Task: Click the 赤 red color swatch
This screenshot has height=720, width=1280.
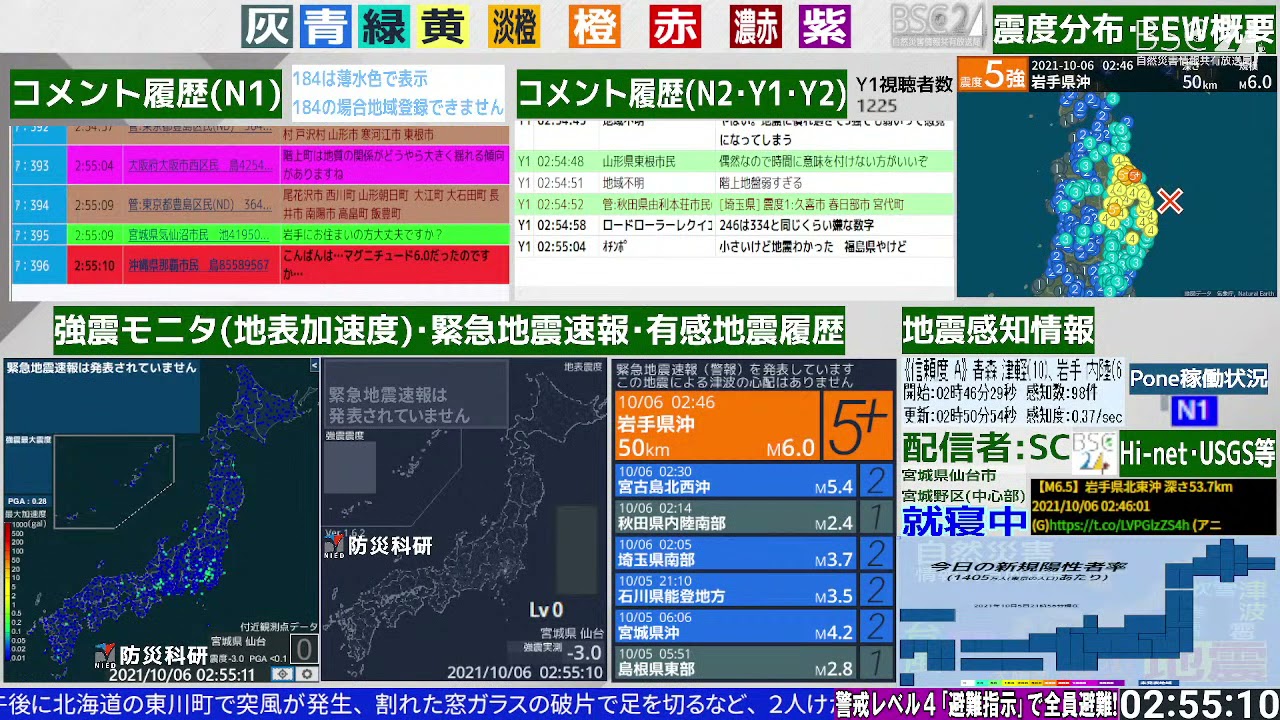Action: tap(675, 27)
